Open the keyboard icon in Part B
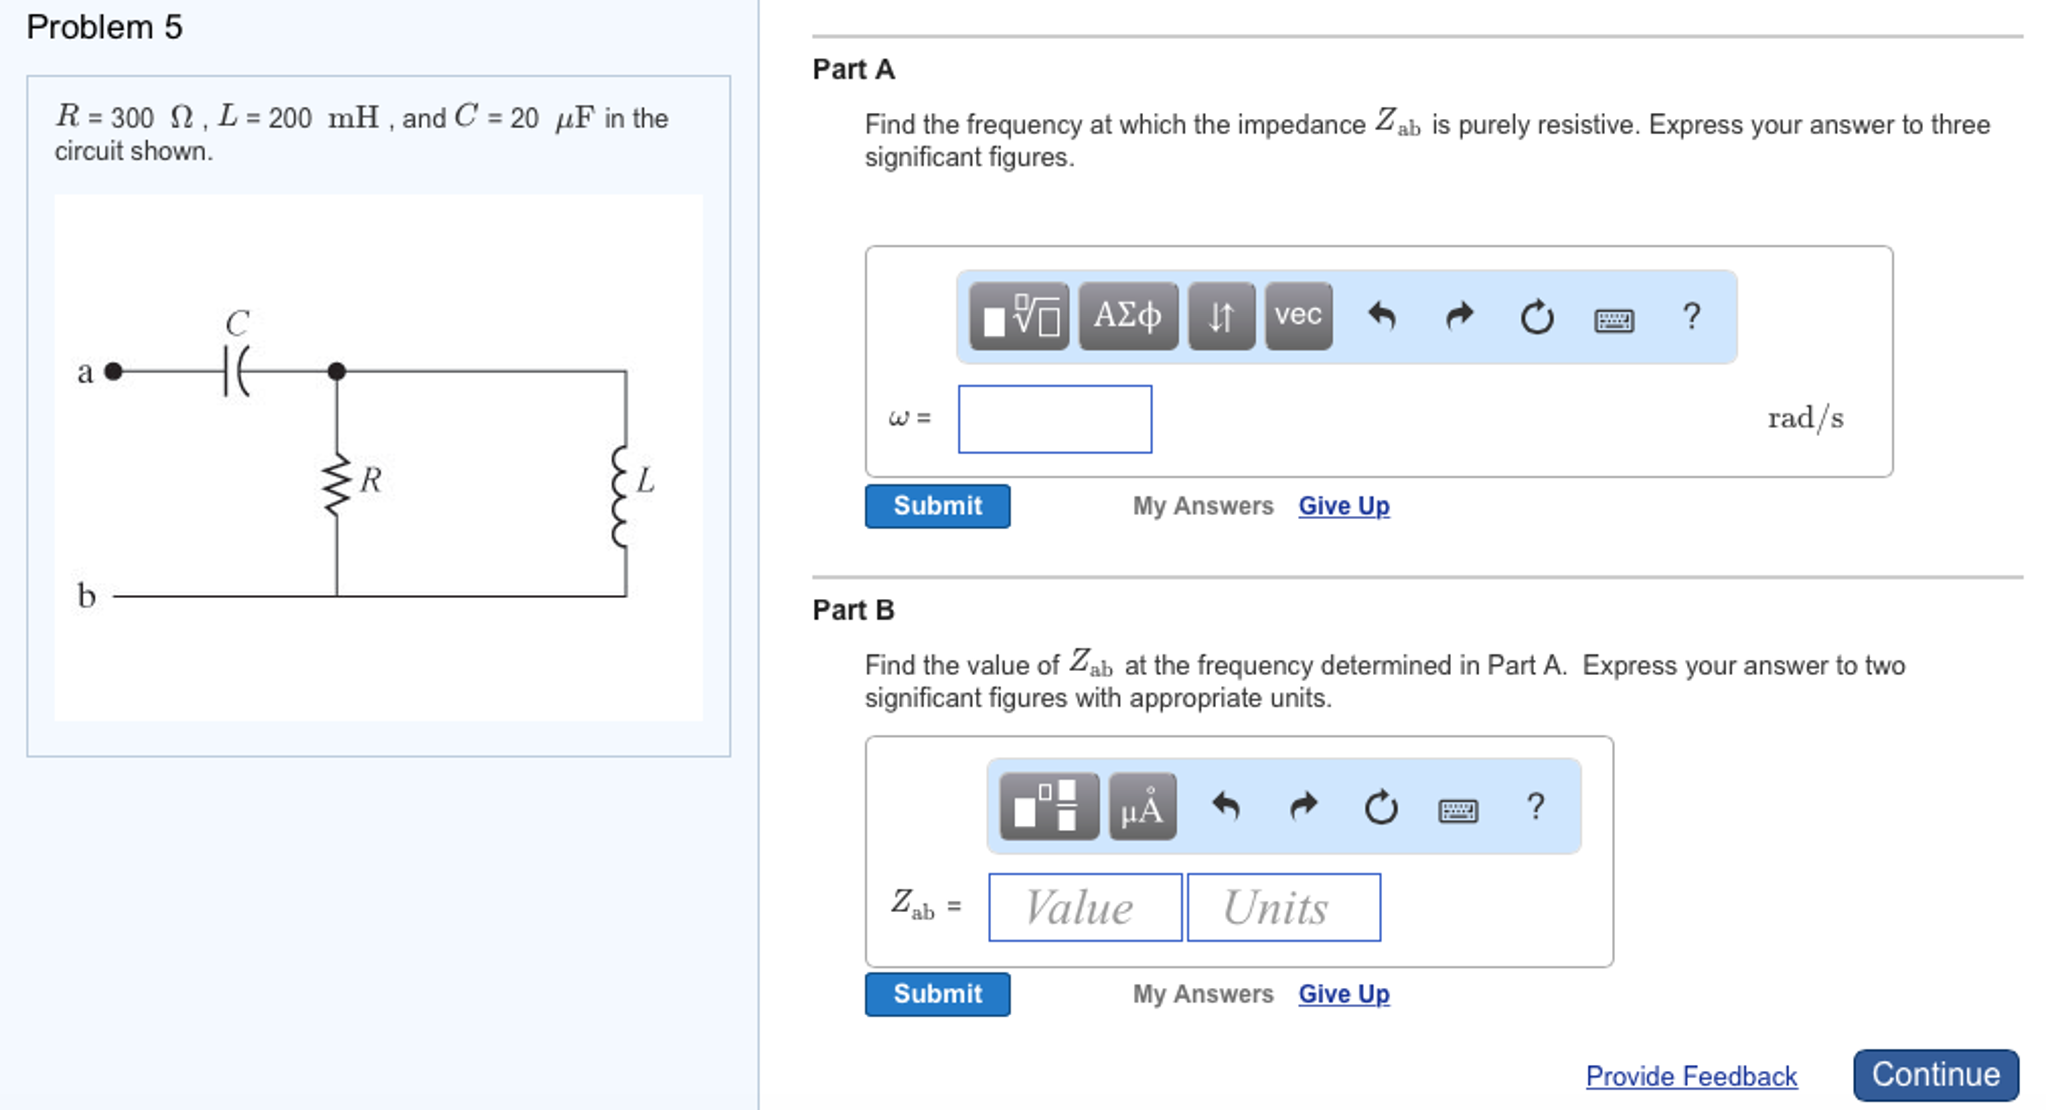 click(x=1458, y=808)
